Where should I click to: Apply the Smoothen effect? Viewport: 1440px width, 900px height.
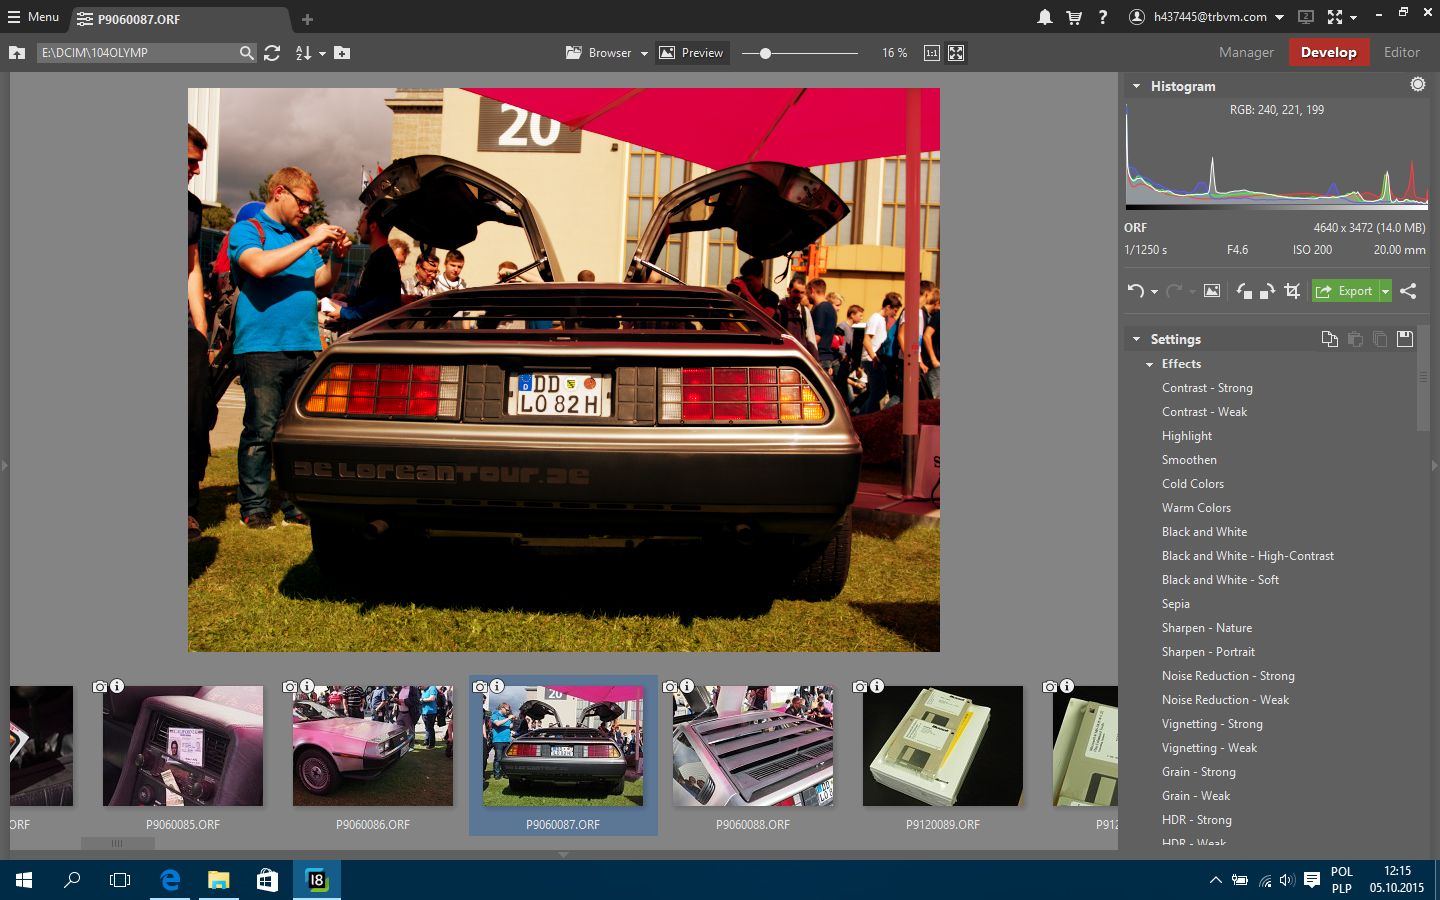click(1189, 460)
